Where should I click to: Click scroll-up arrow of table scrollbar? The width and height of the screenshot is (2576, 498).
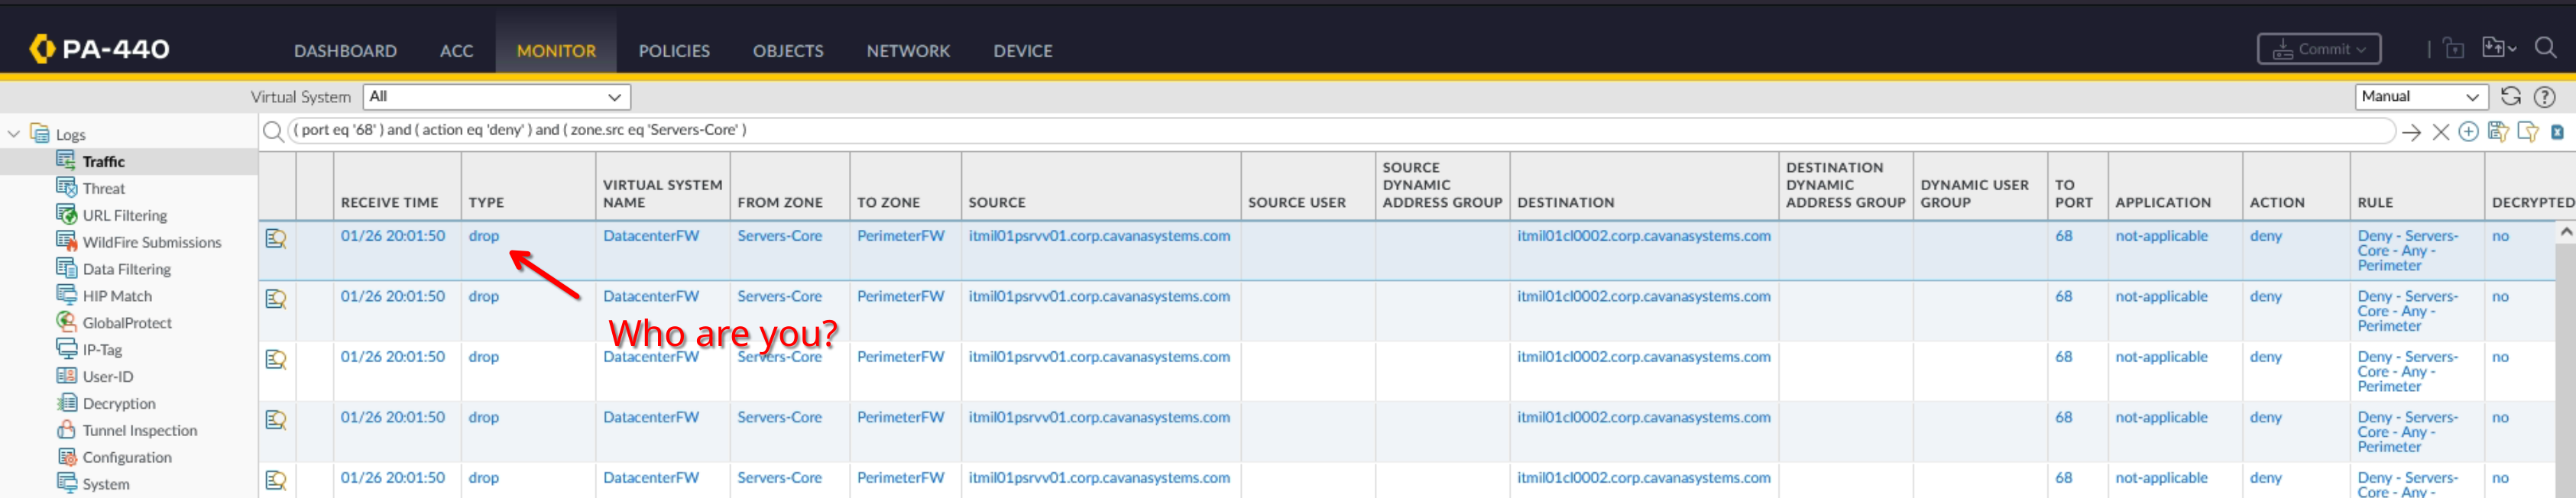2565,232
